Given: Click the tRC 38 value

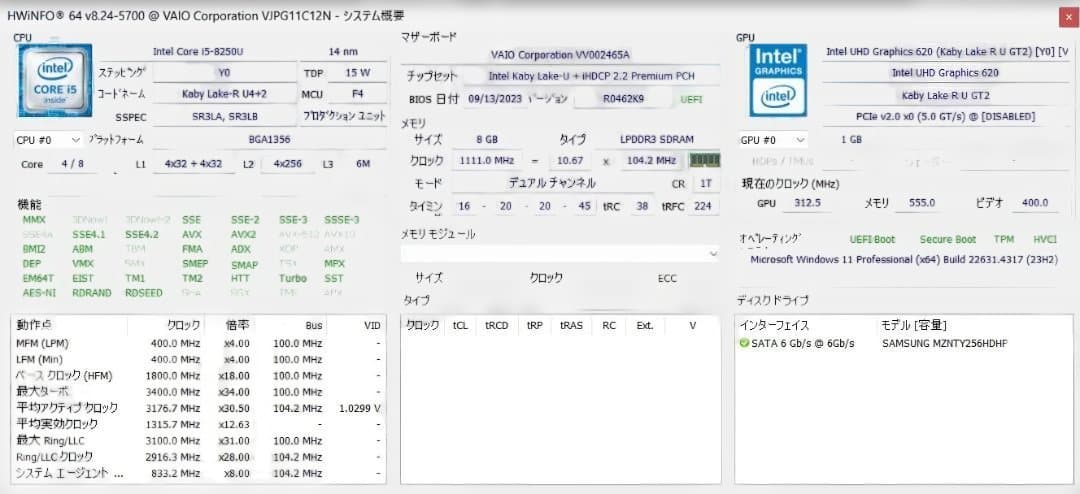Looking at the screenshot, I should 642,206.
